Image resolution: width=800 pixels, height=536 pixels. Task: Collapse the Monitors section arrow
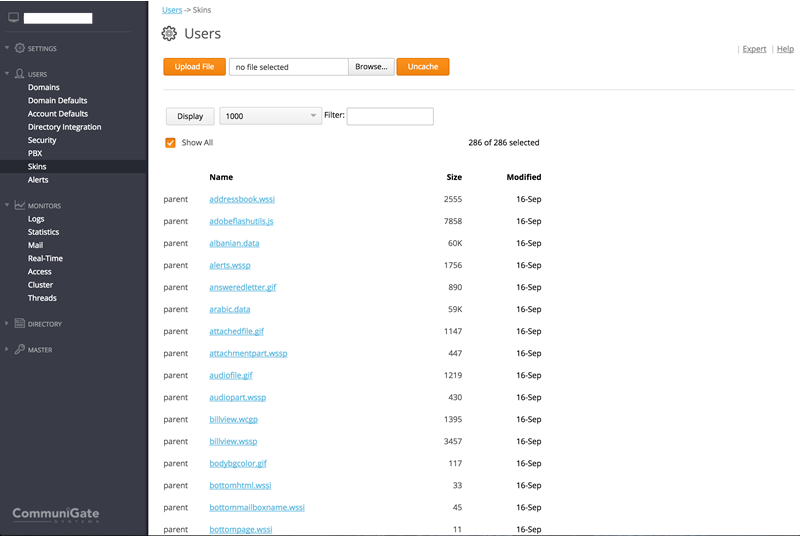[x=7, y=206]
